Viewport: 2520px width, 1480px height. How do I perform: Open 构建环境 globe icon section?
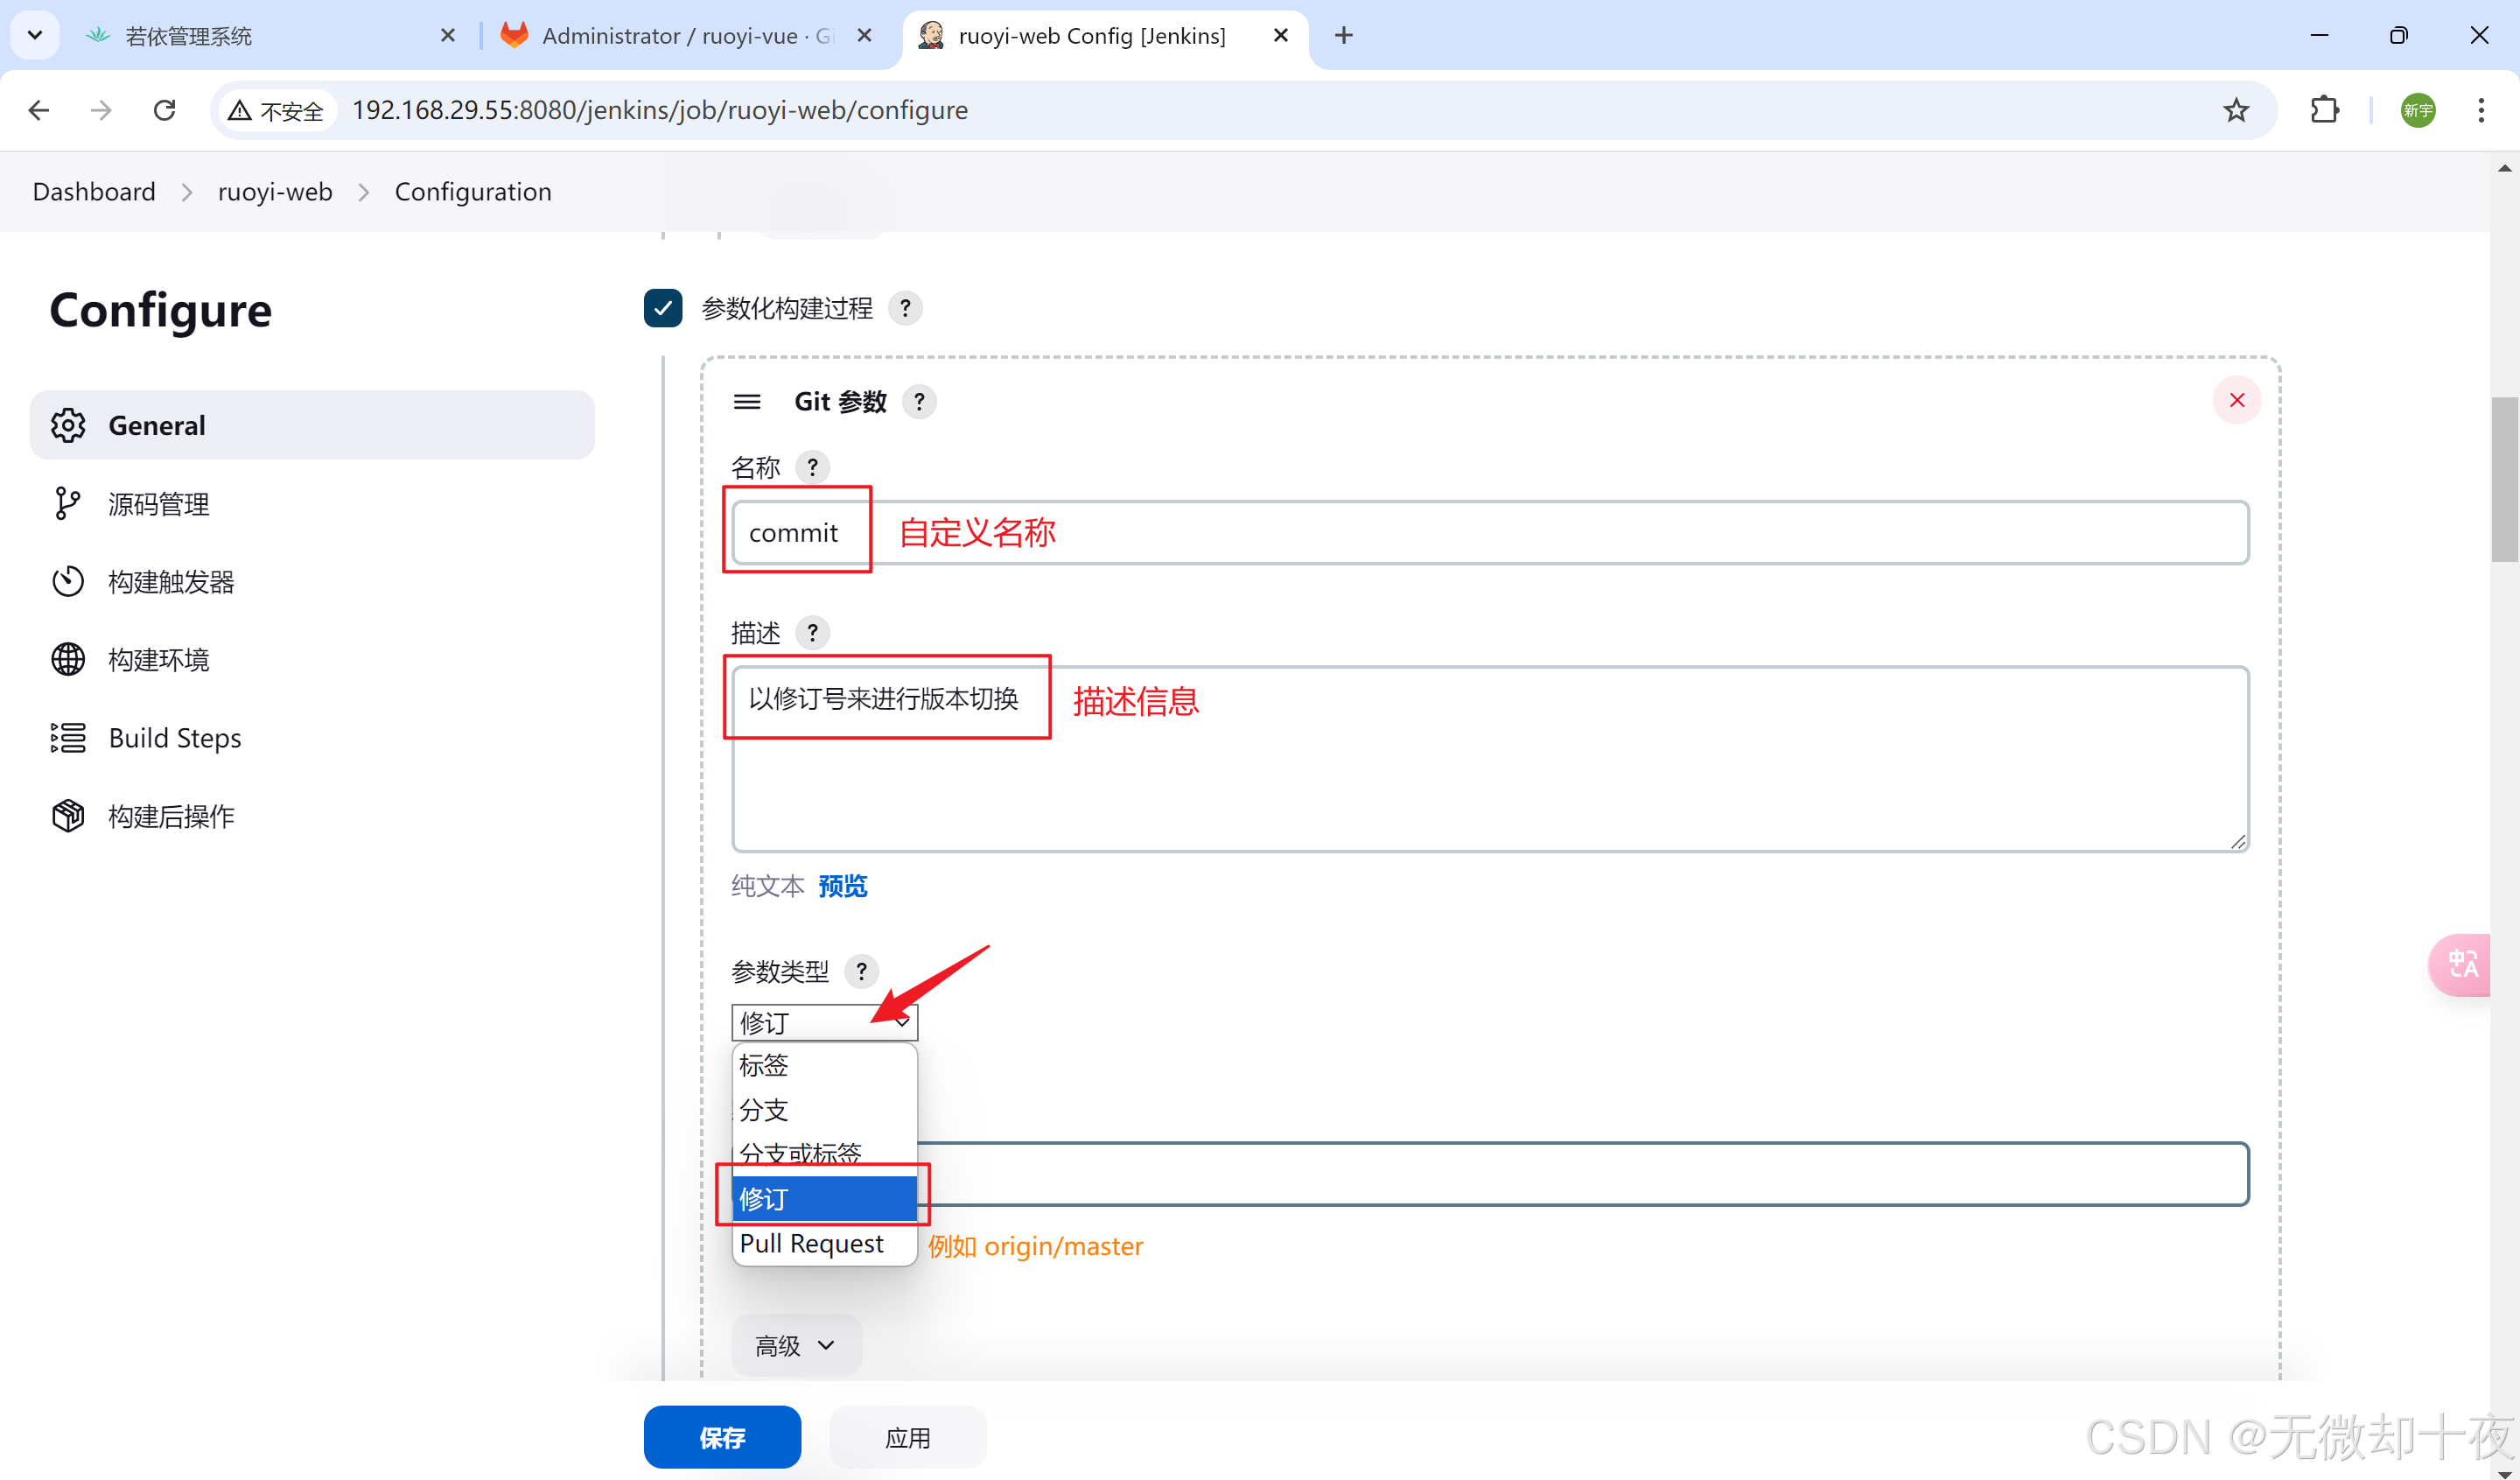68,659
